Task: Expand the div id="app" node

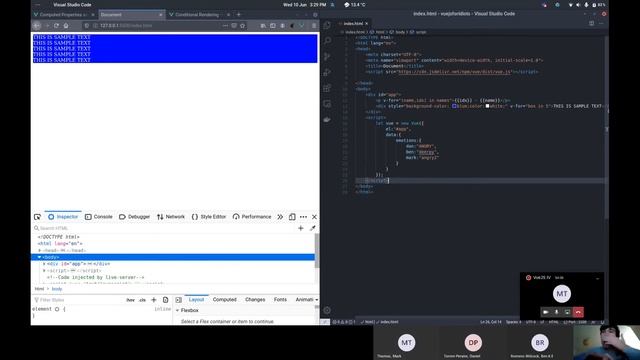Action: [44, 264]
